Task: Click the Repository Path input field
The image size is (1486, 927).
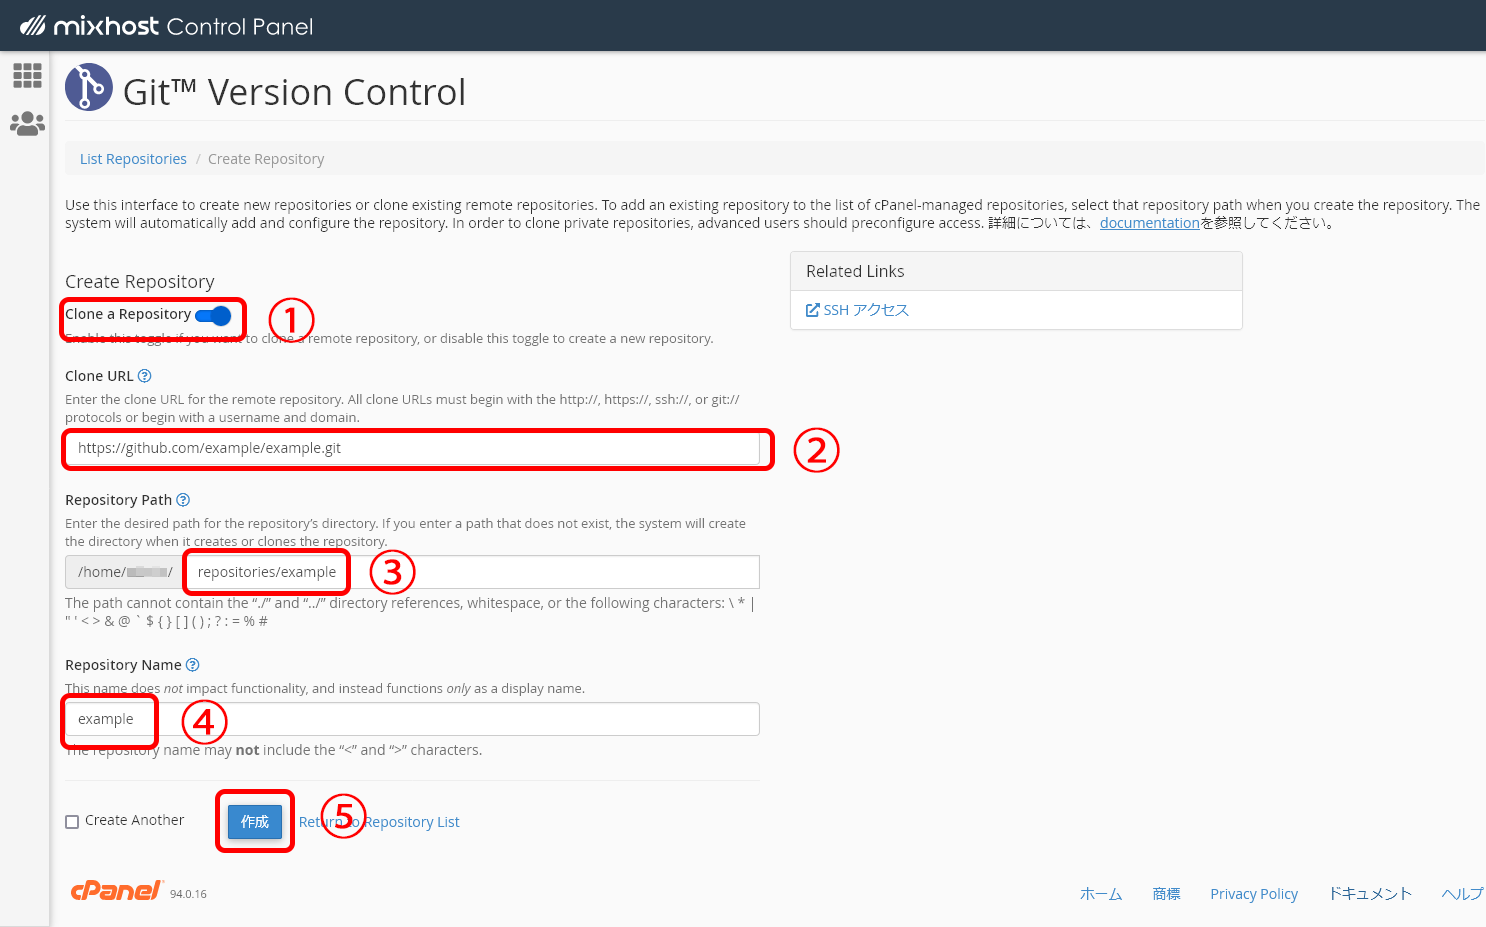Action: (x=470, y=572)
